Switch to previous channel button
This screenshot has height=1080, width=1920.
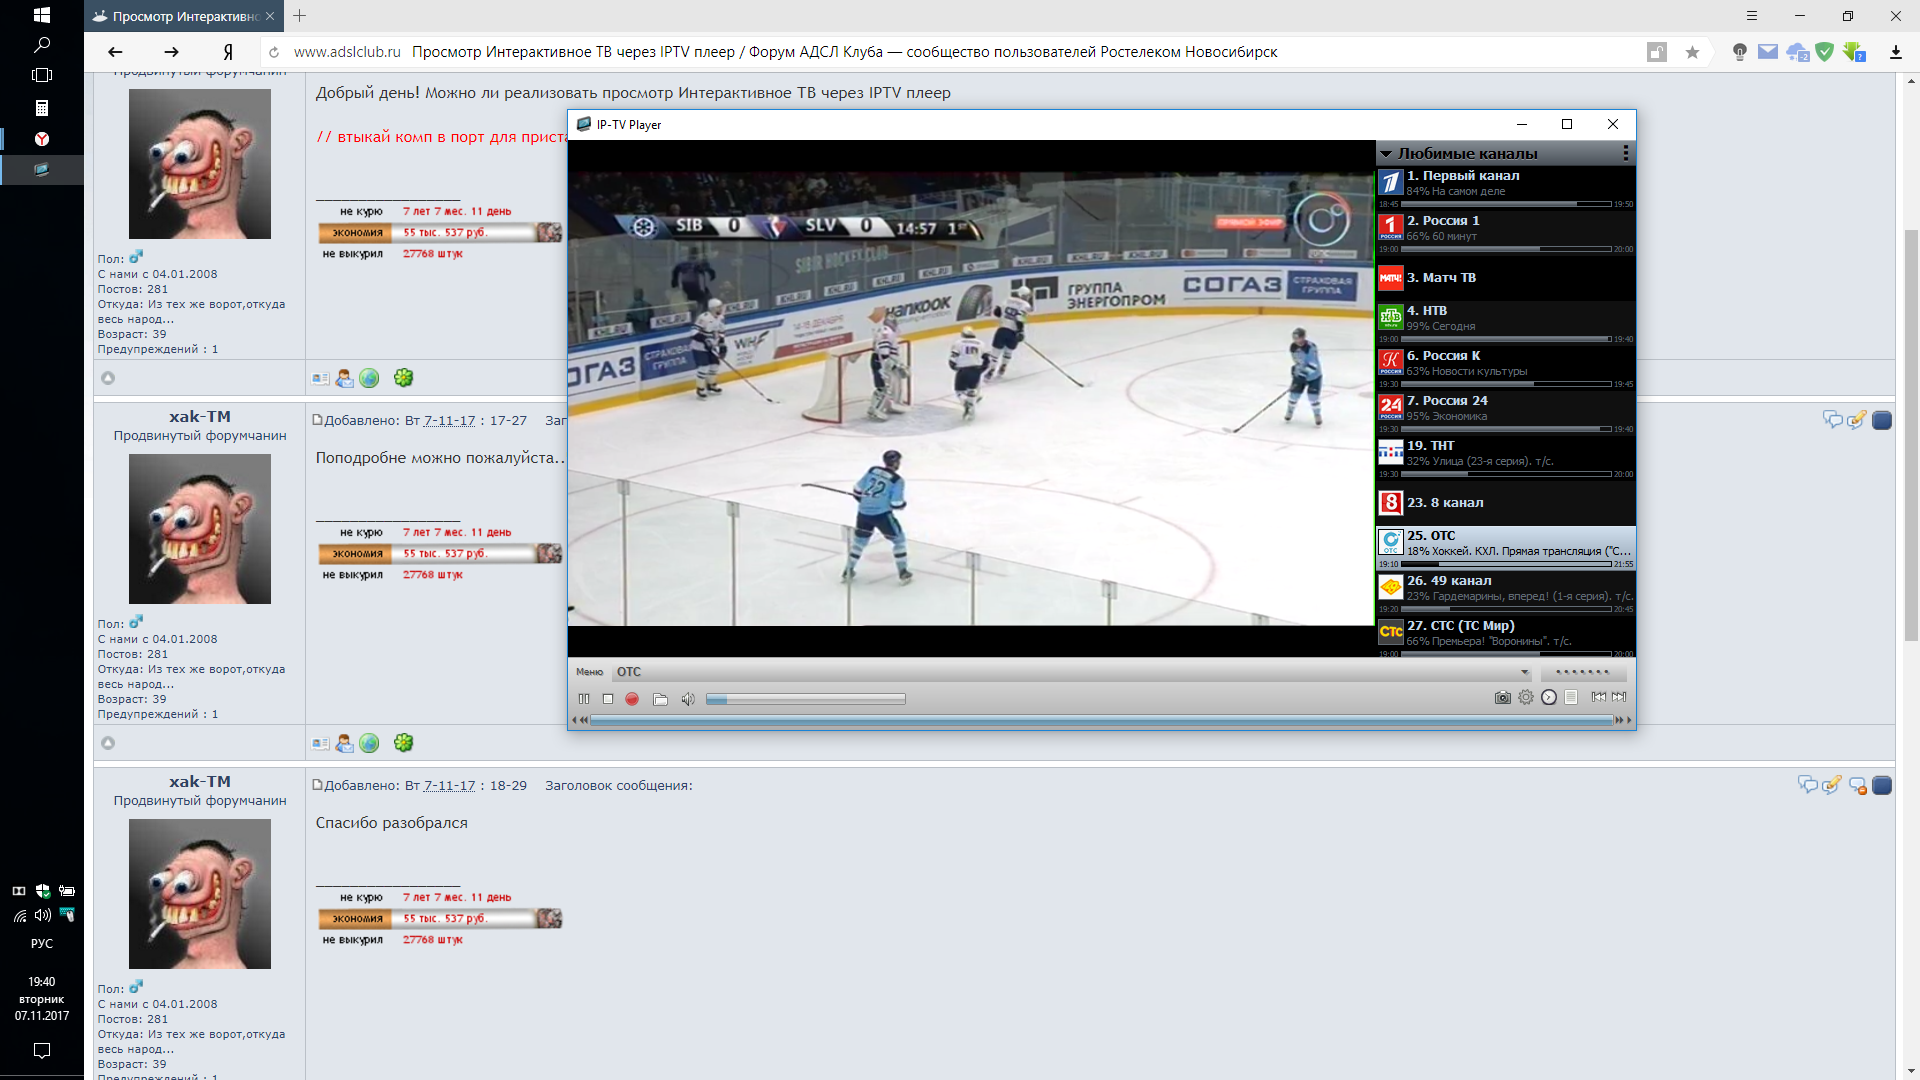point(1599,697)
